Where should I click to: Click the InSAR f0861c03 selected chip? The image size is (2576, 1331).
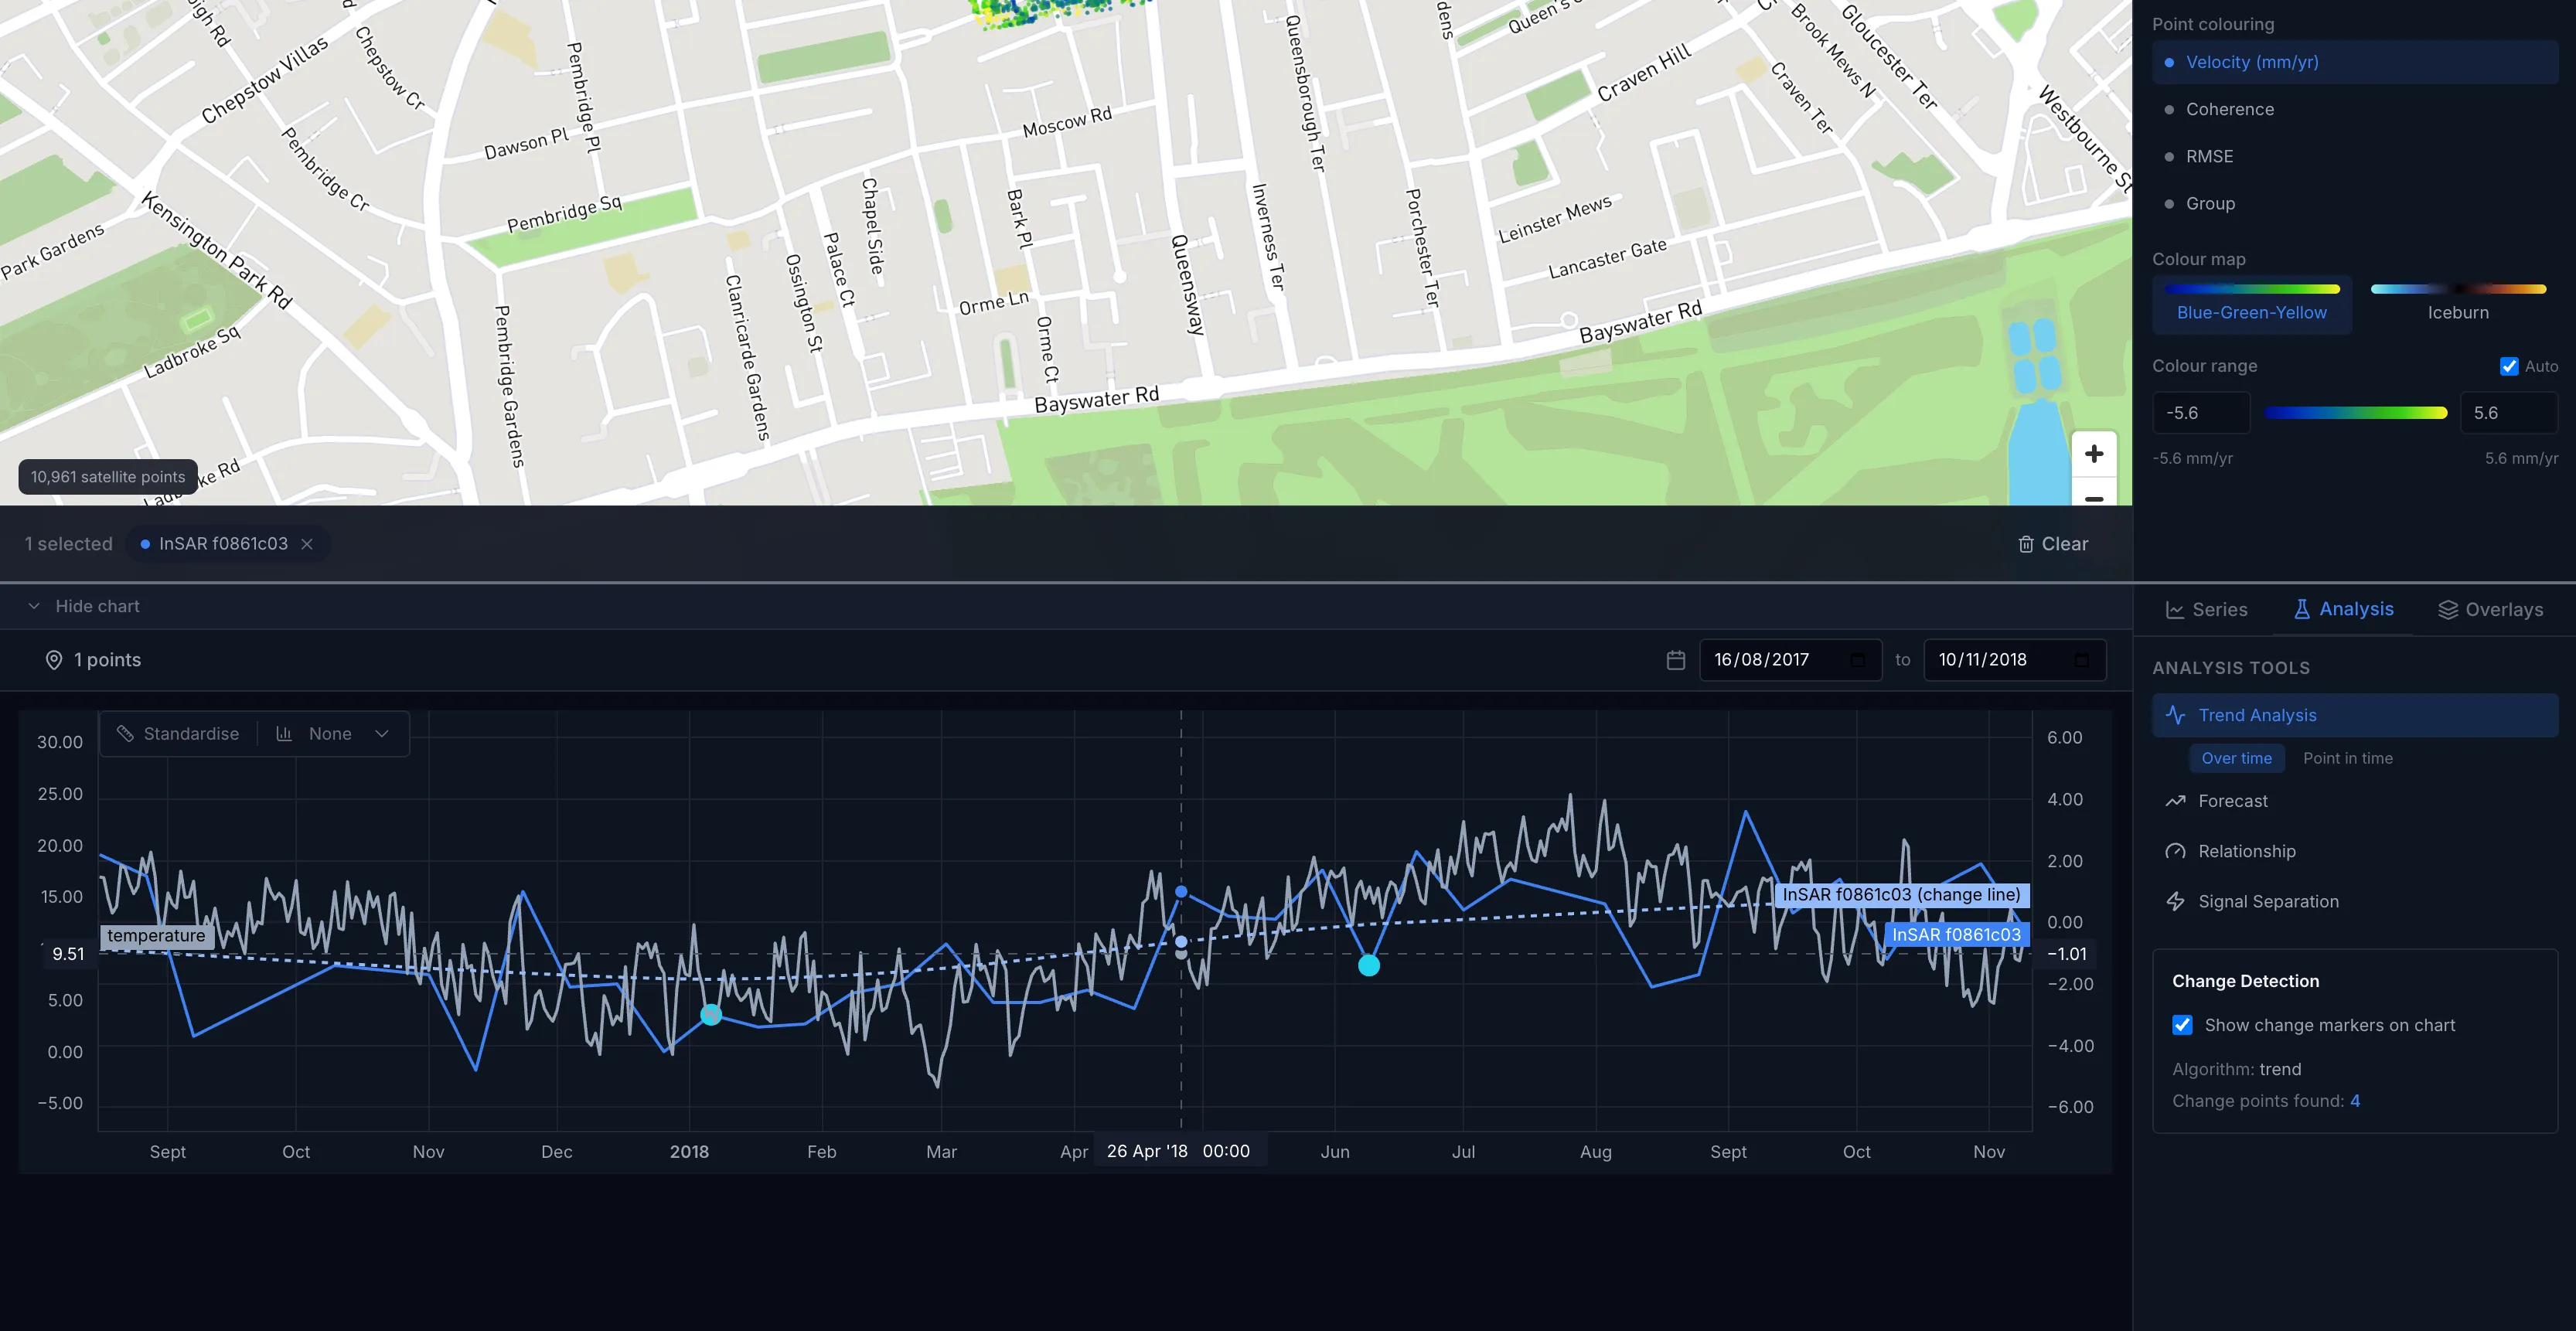click(x=228, y=544)
